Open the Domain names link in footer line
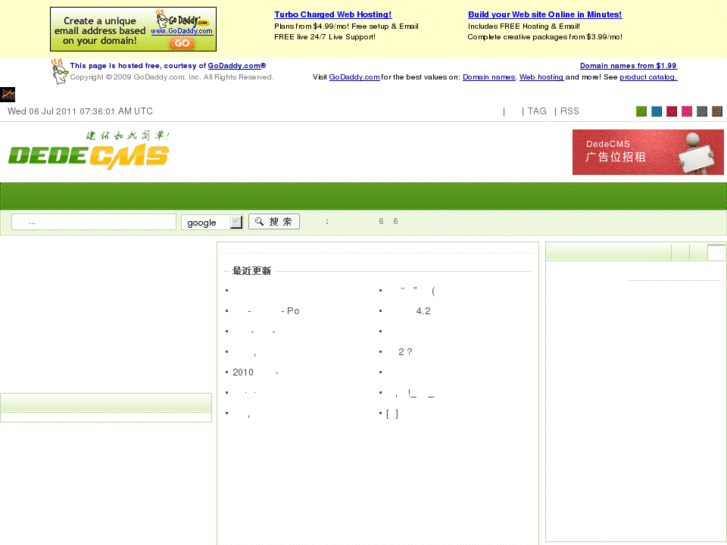 [489, 77]
